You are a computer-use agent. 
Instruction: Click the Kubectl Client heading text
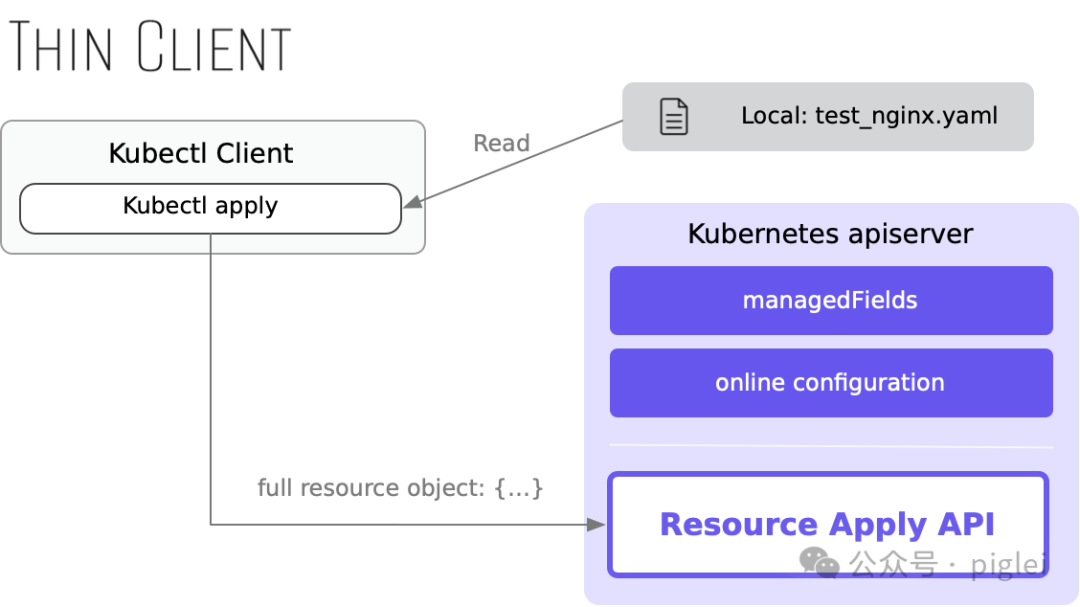(x=201, y=153)
